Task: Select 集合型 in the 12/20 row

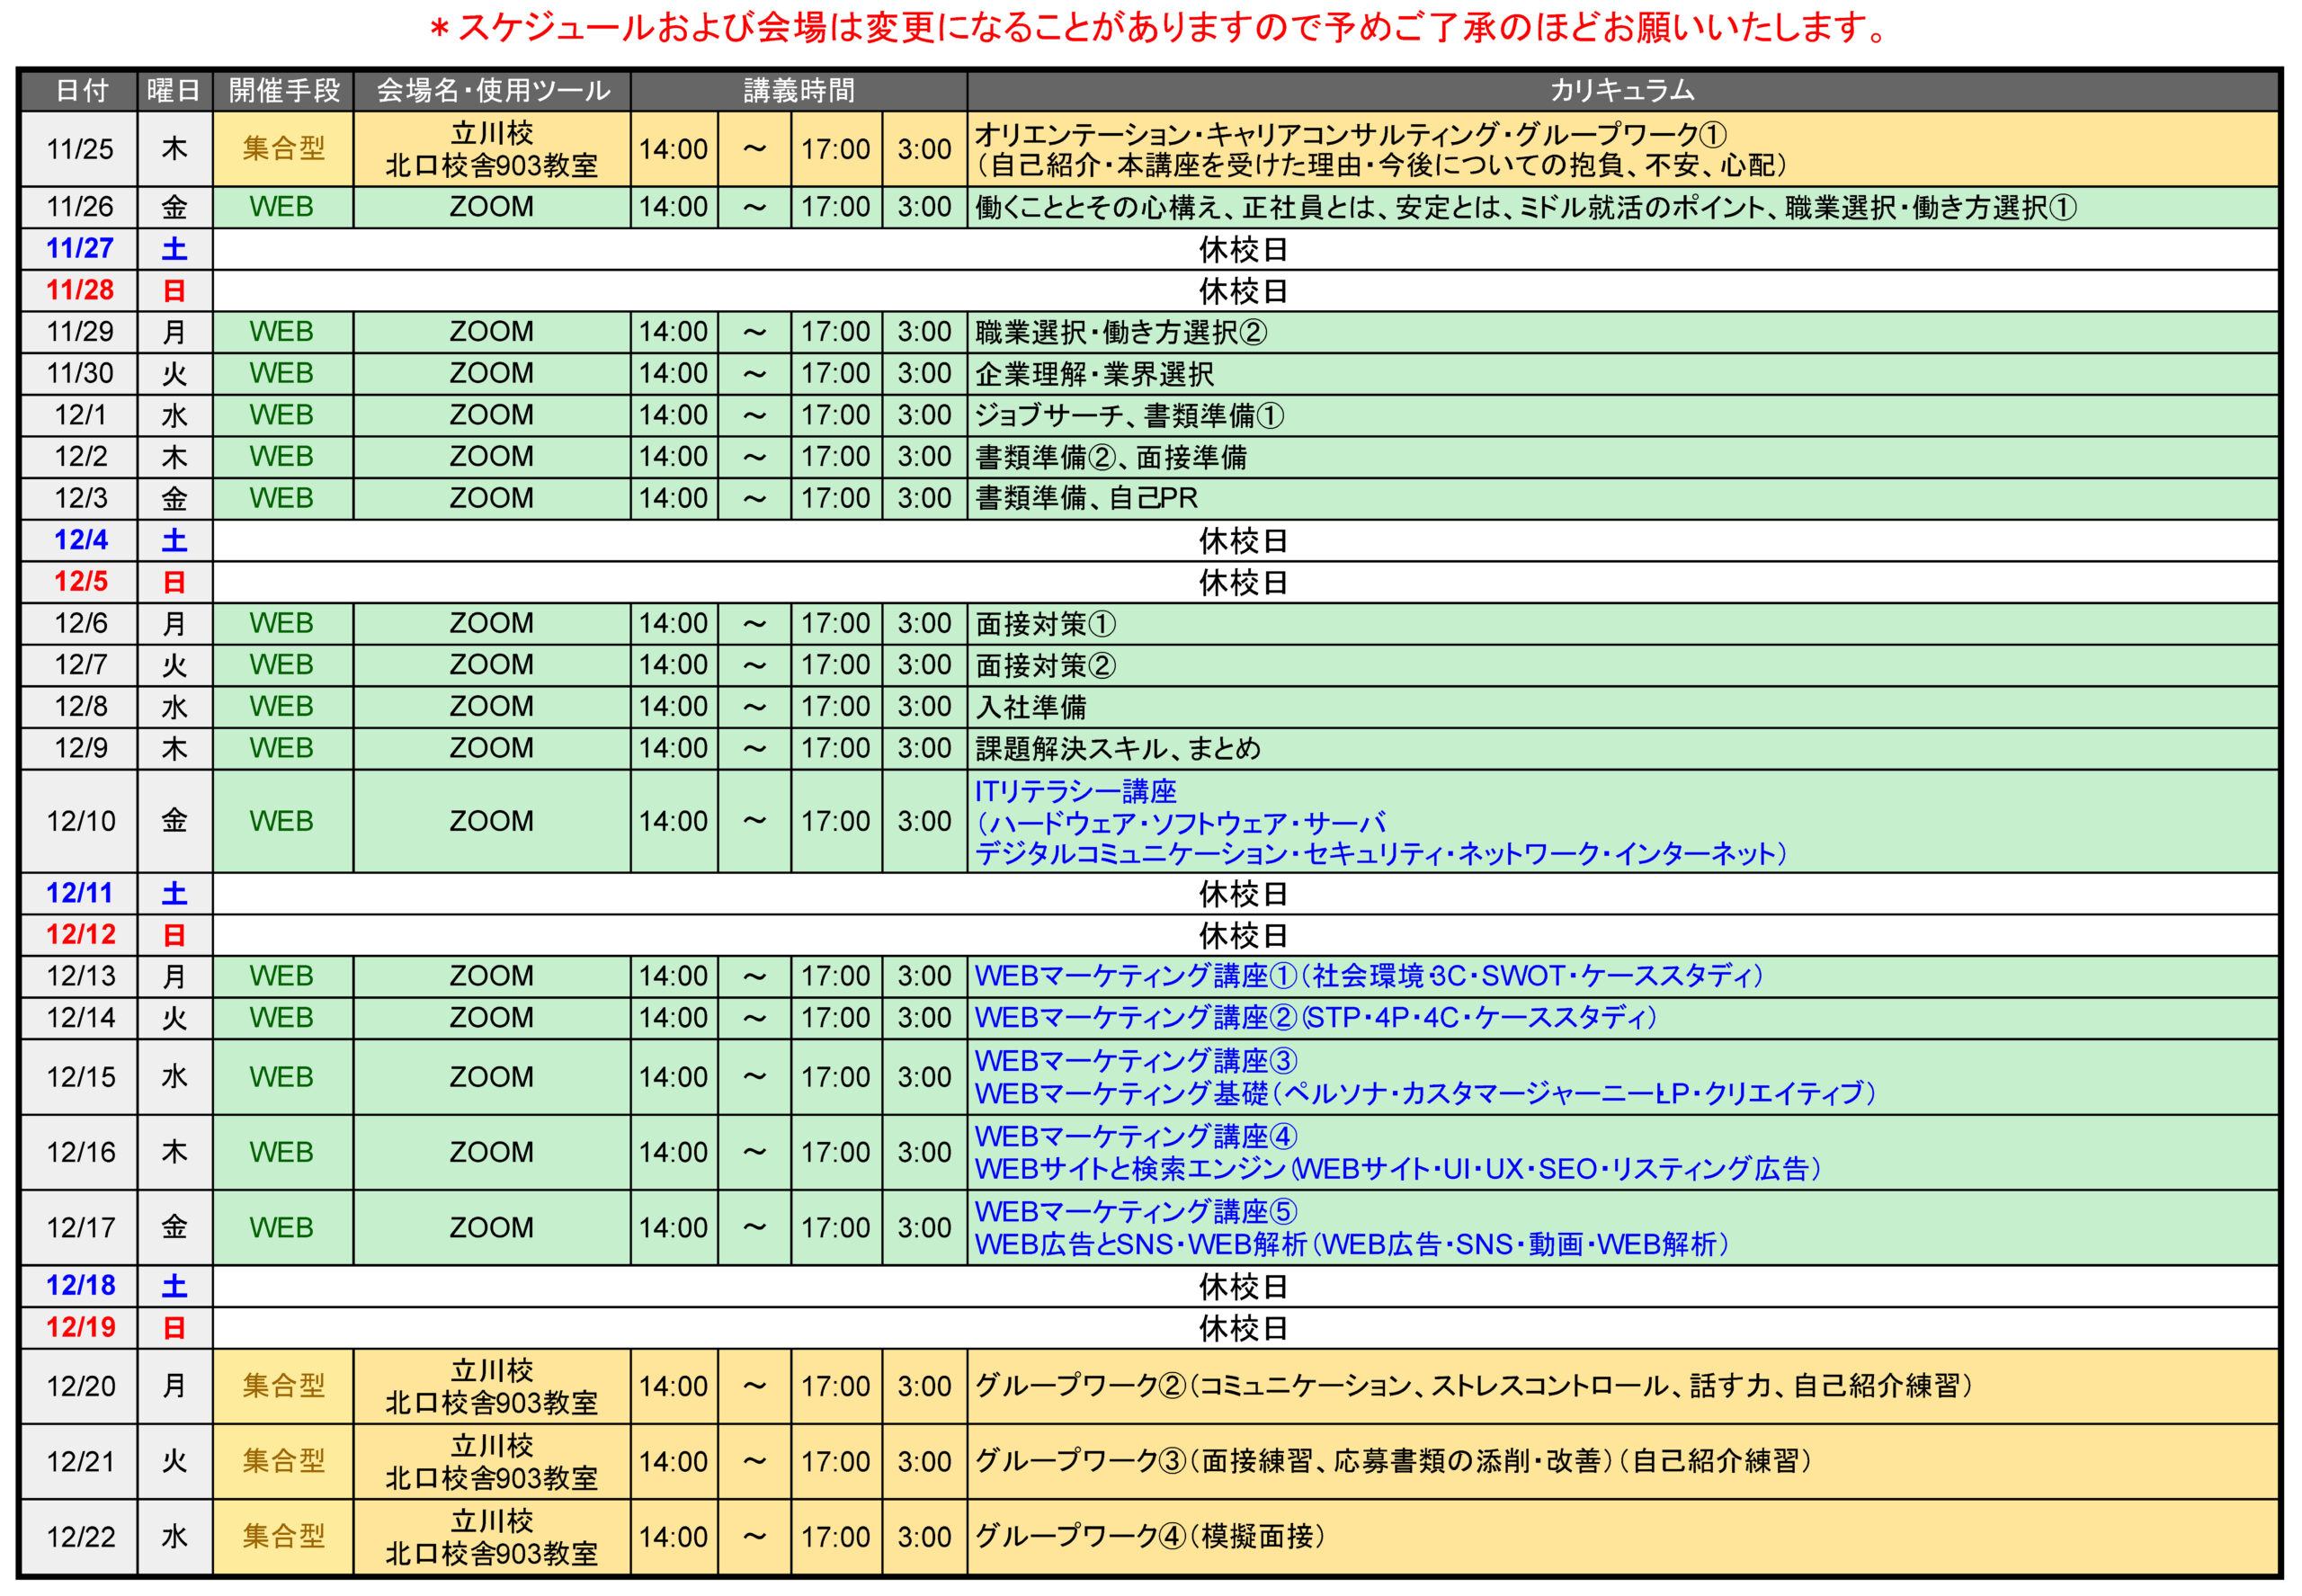Action: [x=284, y=1387]
